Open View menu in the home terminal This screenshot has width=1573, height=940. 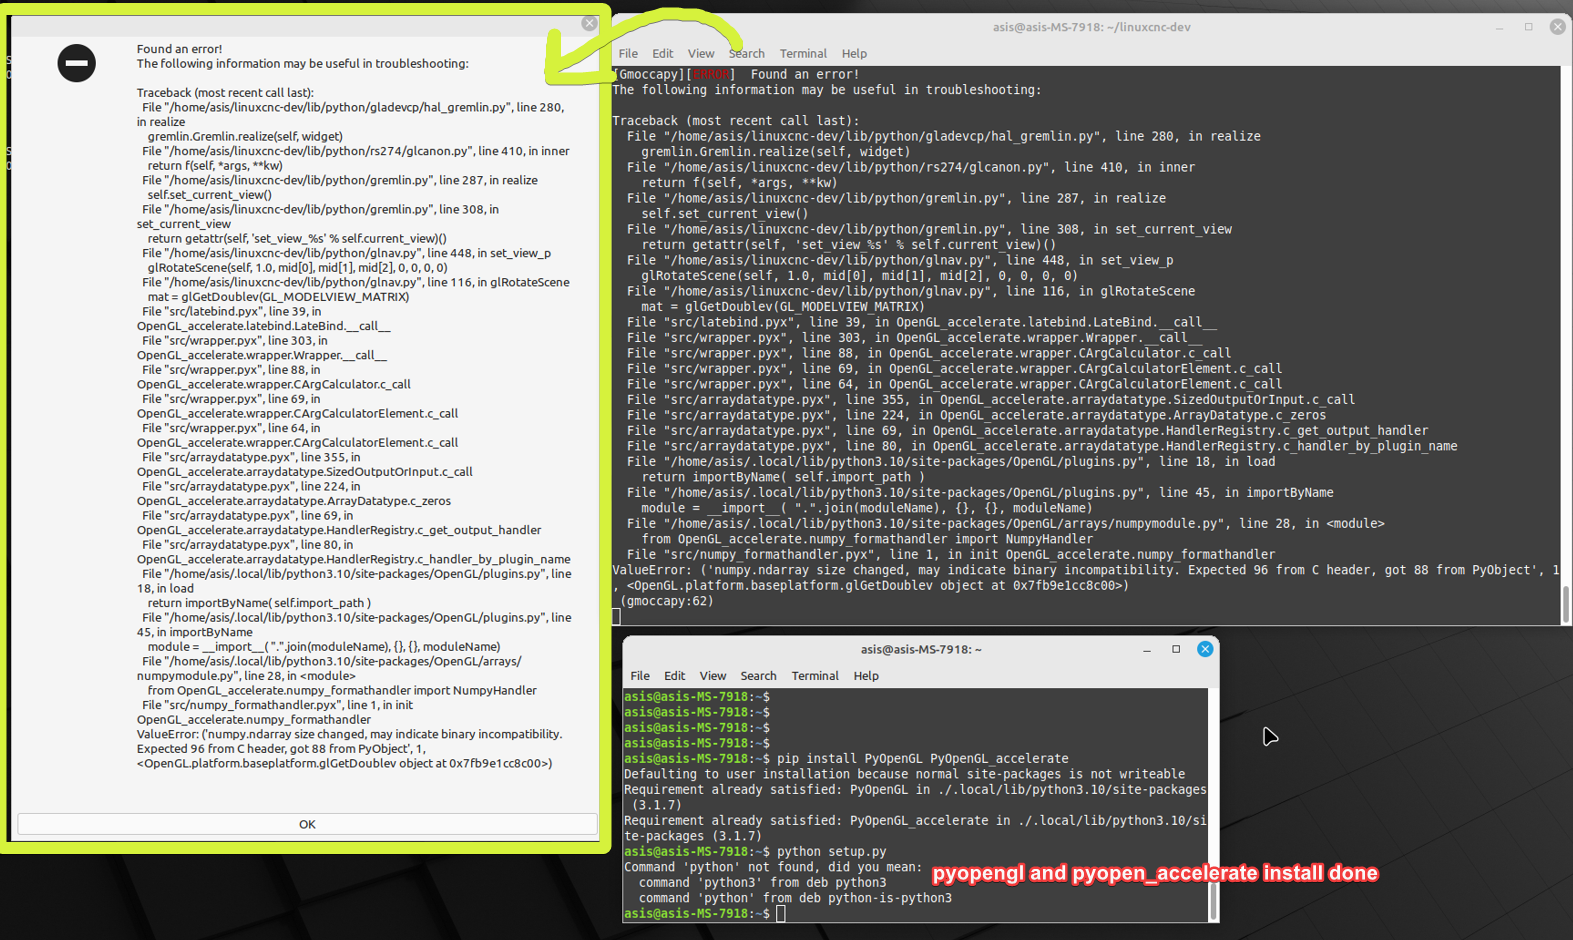point(713,676)
